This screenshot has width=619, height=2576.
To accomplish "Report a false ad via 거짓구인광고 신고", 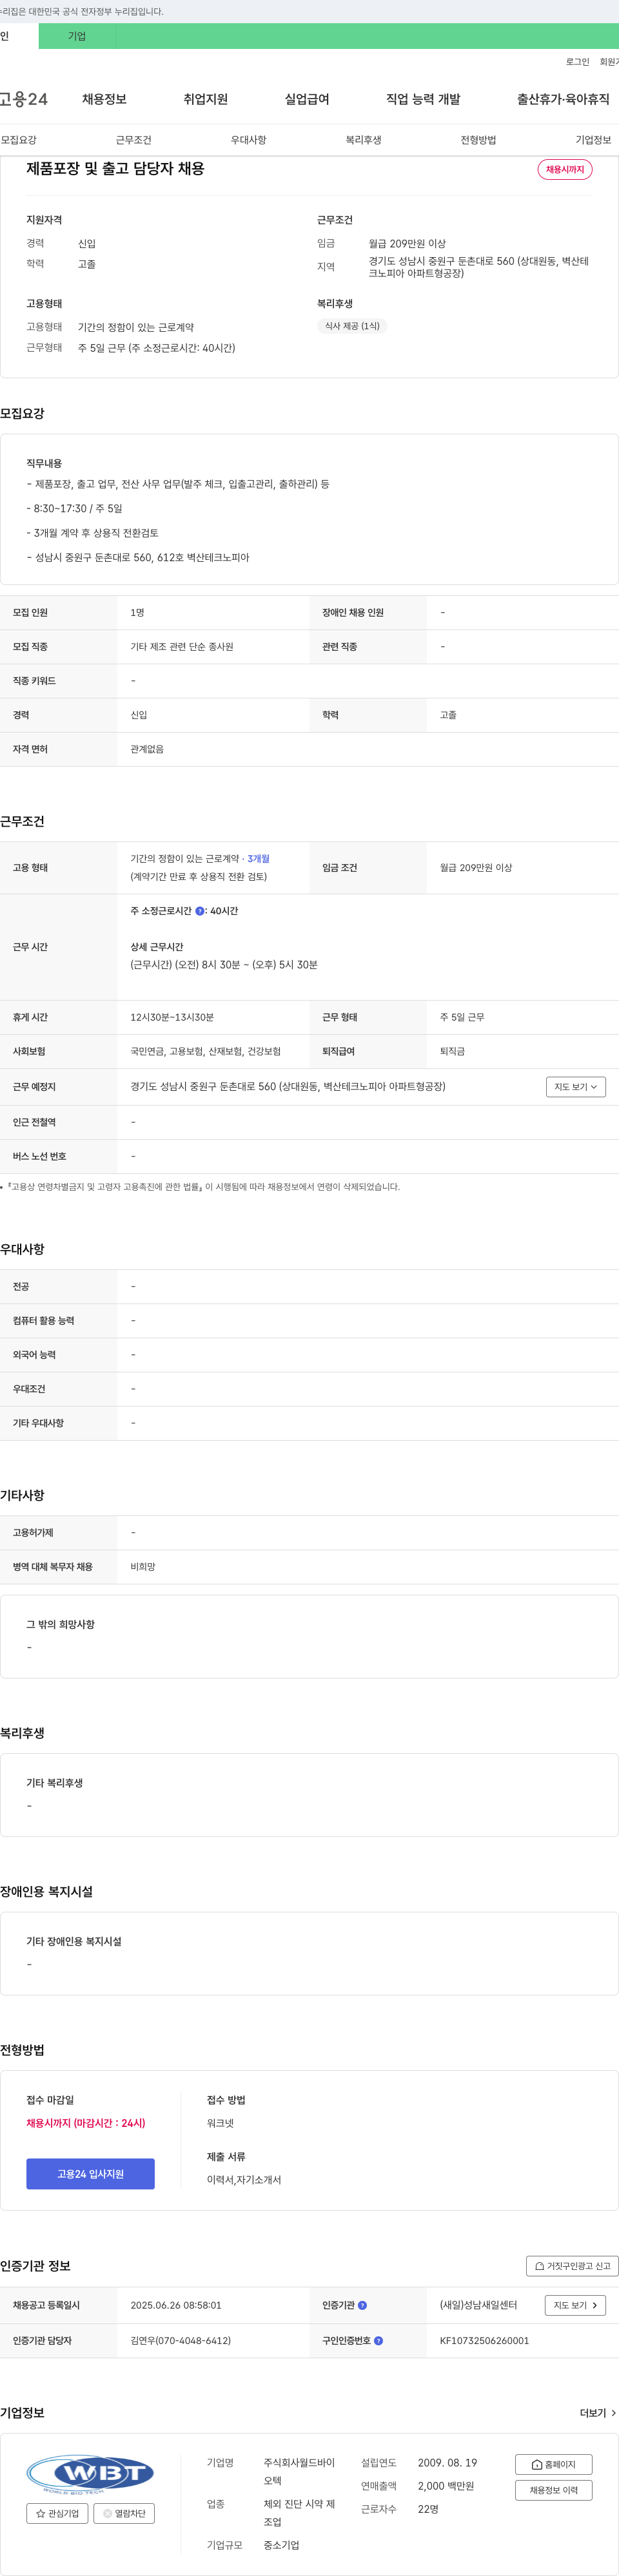I will (x=572, y=2266).
